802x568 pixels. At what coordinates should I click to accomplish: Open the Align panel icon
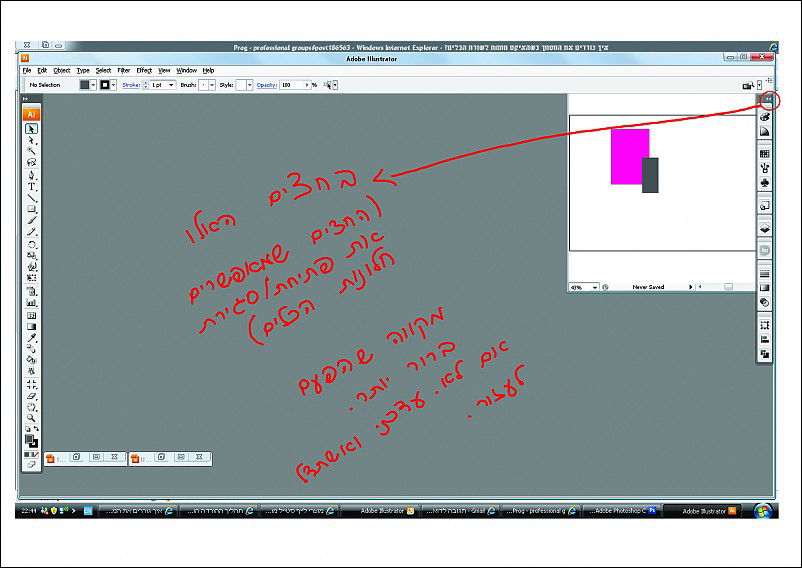(765, 339)
